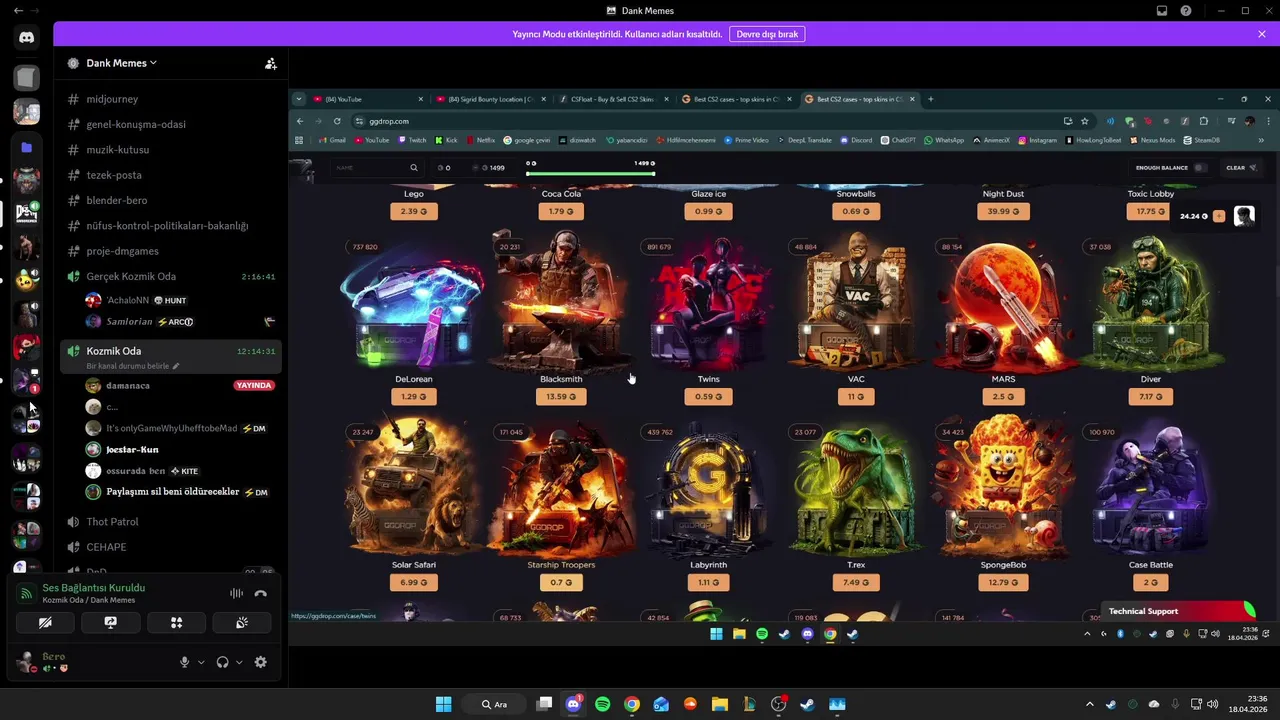The image size is (1280, 720).
Task: Click search magnifier in ggdrop name field
Action: (414, 168)
